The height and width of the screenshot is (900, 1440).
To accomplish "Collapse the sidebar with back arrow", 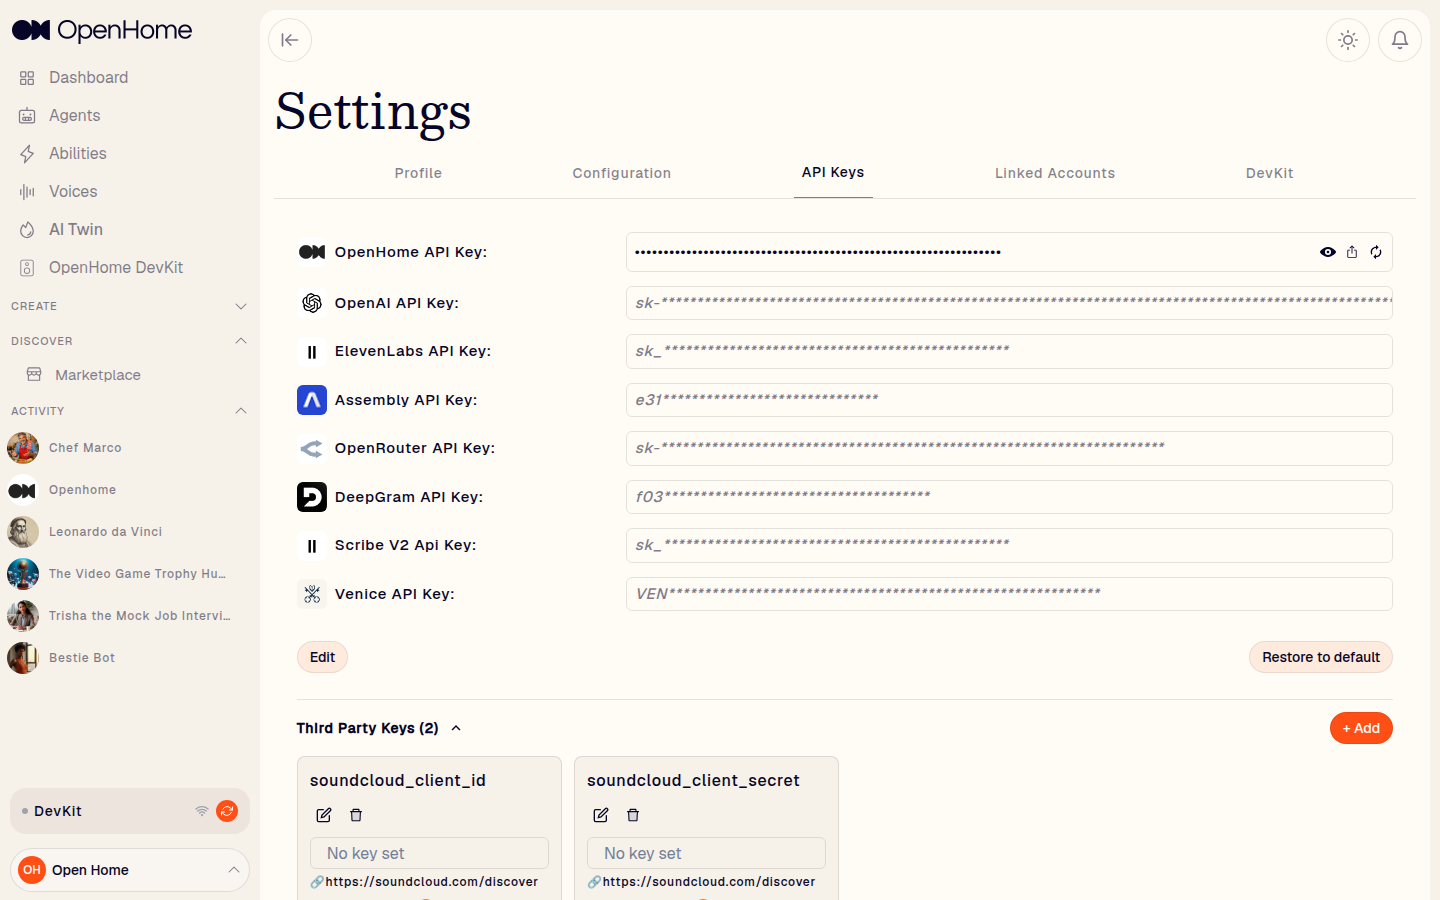I will pyautogui.click(x=290, y=40).
